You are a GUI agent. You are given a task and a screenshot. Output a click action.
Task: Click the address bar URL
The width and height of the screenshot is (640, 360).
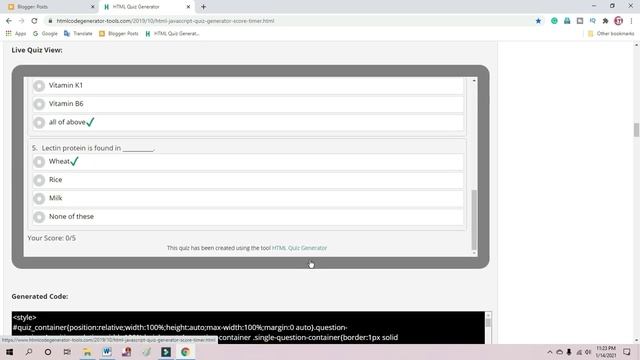click(x=165, y=21)
